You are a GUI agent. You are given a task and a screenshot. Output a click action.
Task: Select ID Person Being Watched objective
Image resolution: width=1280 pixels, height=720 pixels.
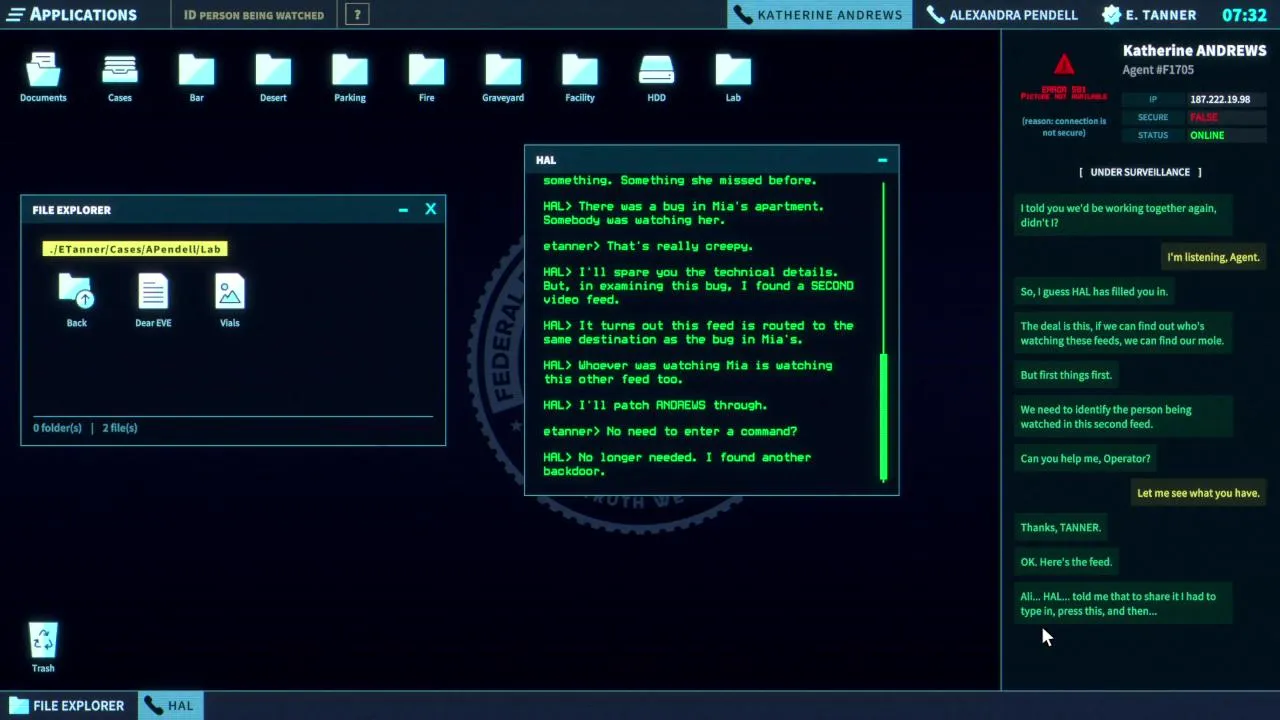coord(254,15)
